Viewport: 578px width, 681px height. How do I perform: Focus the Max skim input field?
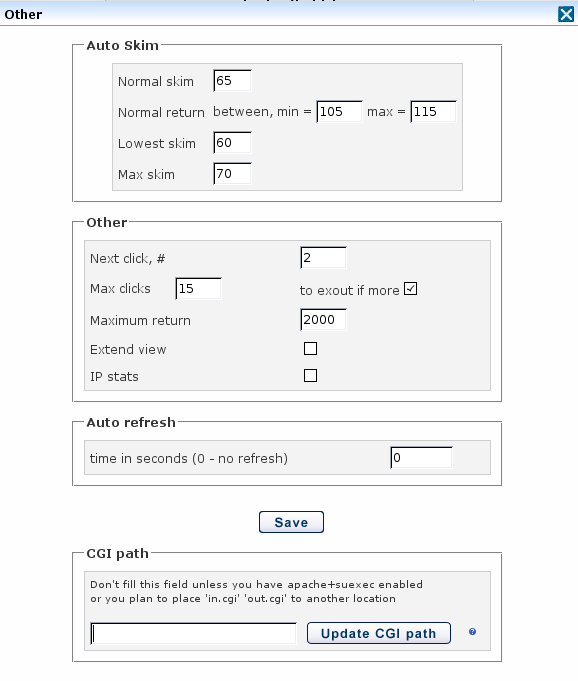coord(232,174)
